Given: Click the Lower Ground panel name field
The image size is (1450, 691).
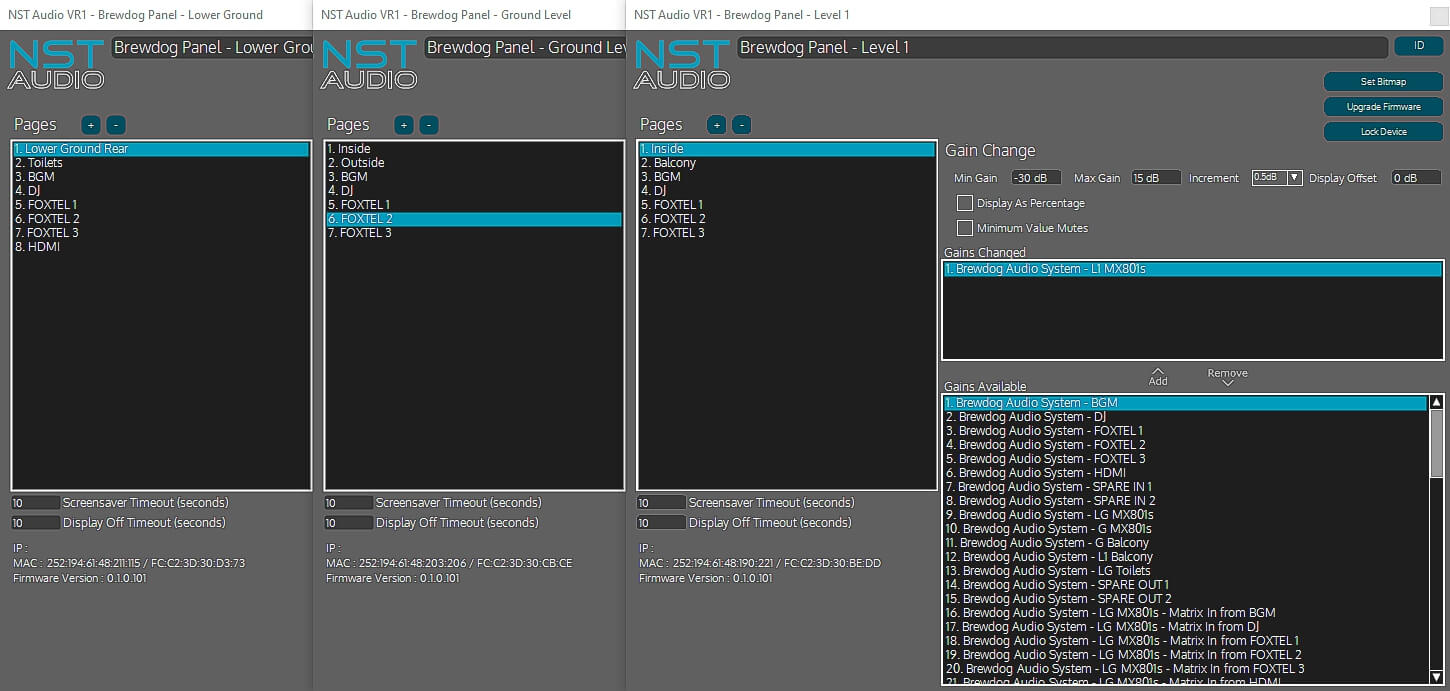Looking at the screenshot, I should pos(213,47).
